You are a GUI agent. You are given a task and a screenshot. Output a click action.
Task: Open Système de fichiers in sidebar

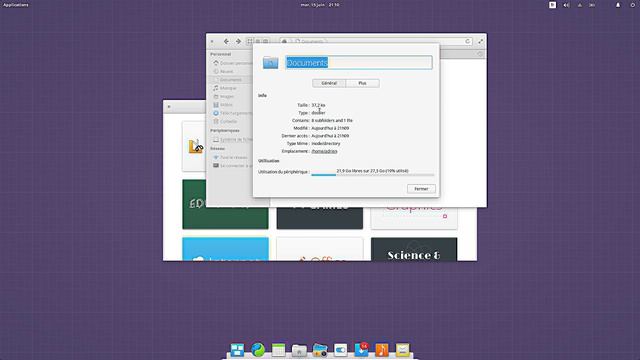point(233,140)
